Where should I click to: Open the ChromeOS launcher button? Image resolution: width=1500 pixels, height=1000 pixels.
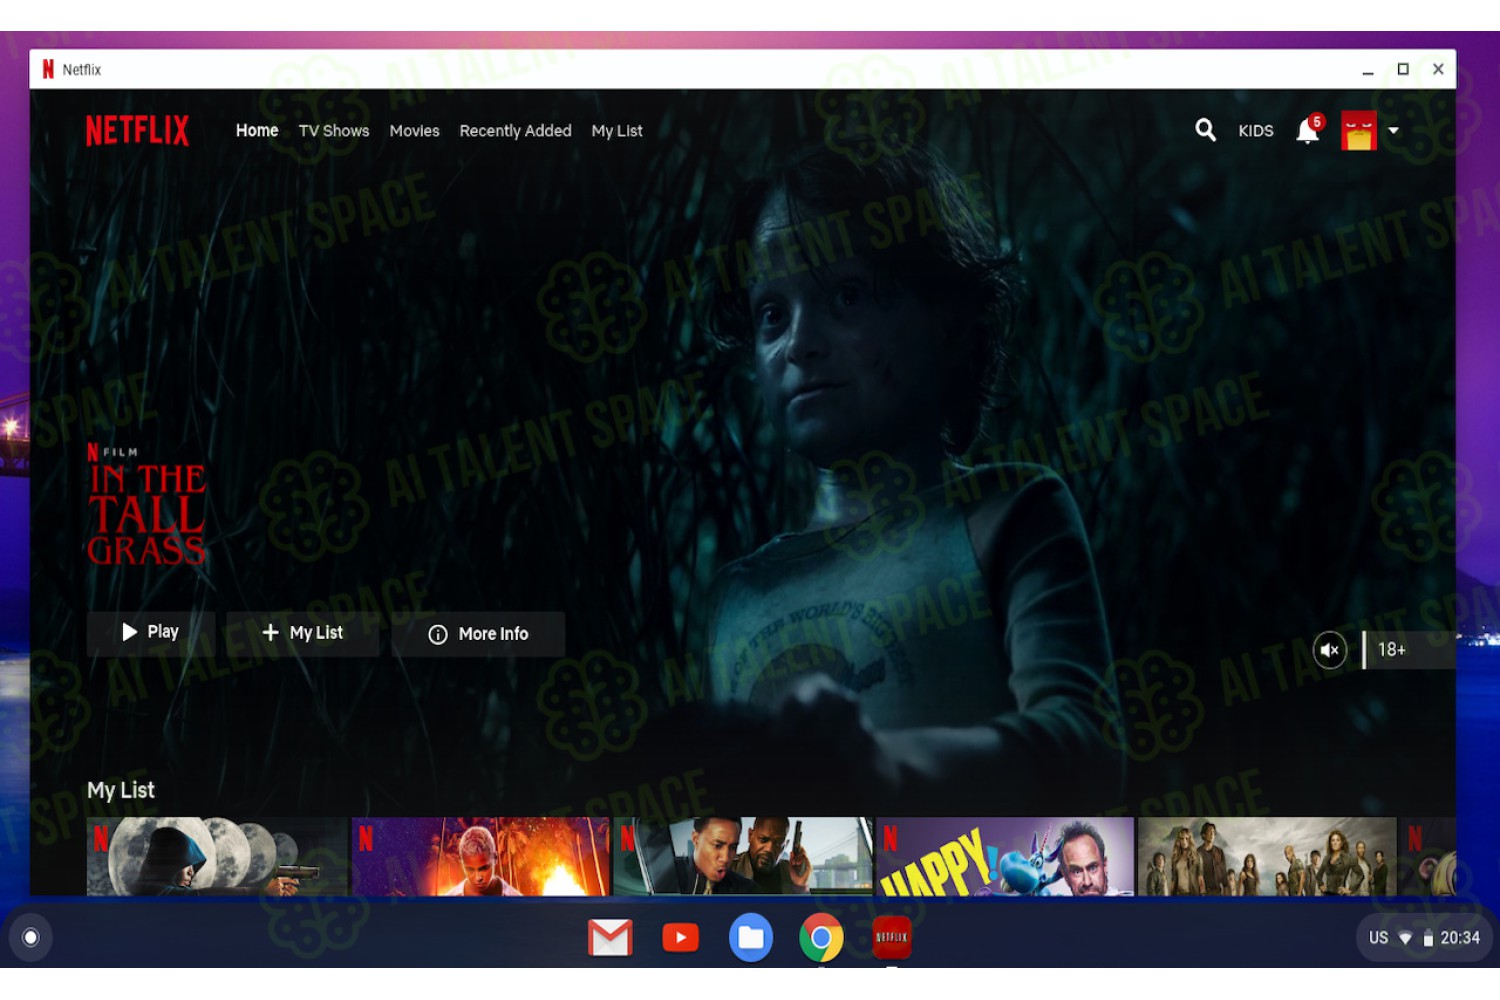click(x=31, y=937)
